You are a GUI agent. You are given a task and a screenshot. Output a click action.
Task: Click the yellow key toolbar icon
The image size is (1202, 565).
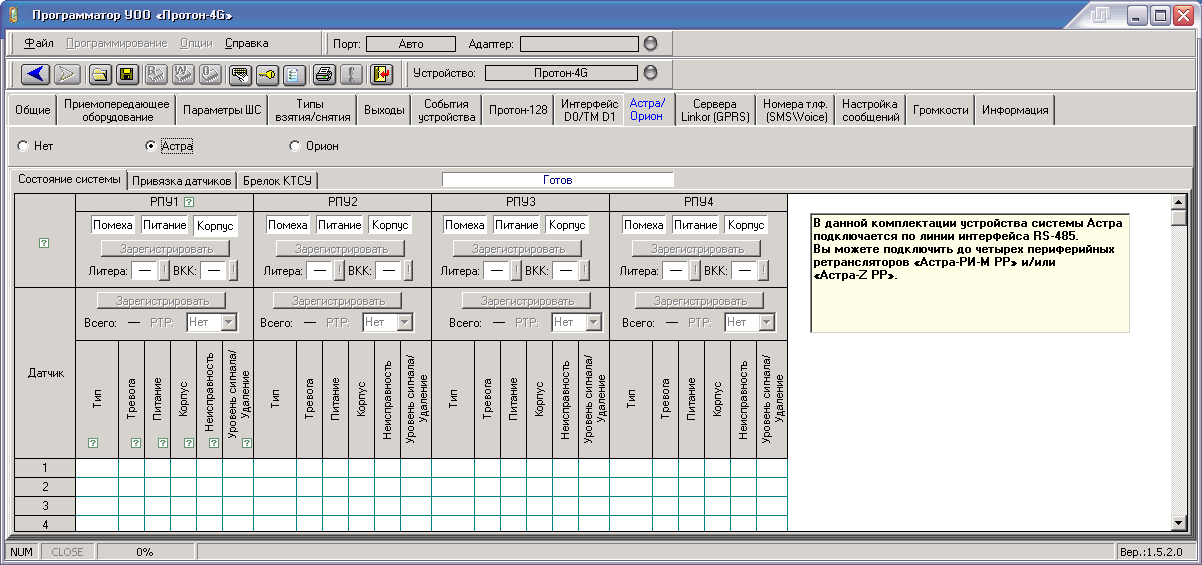(267, 74)
